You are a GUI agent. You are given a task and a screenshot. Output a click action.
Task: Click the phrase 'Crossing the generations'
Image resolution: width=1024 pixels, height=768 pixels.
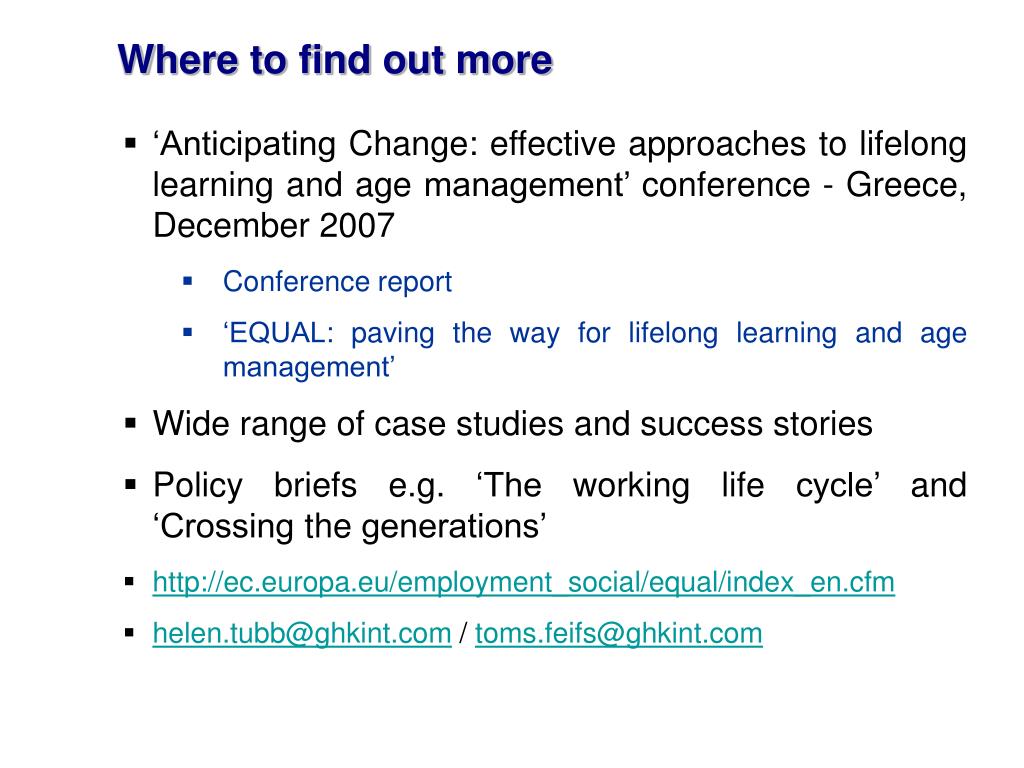pos(349,526)
